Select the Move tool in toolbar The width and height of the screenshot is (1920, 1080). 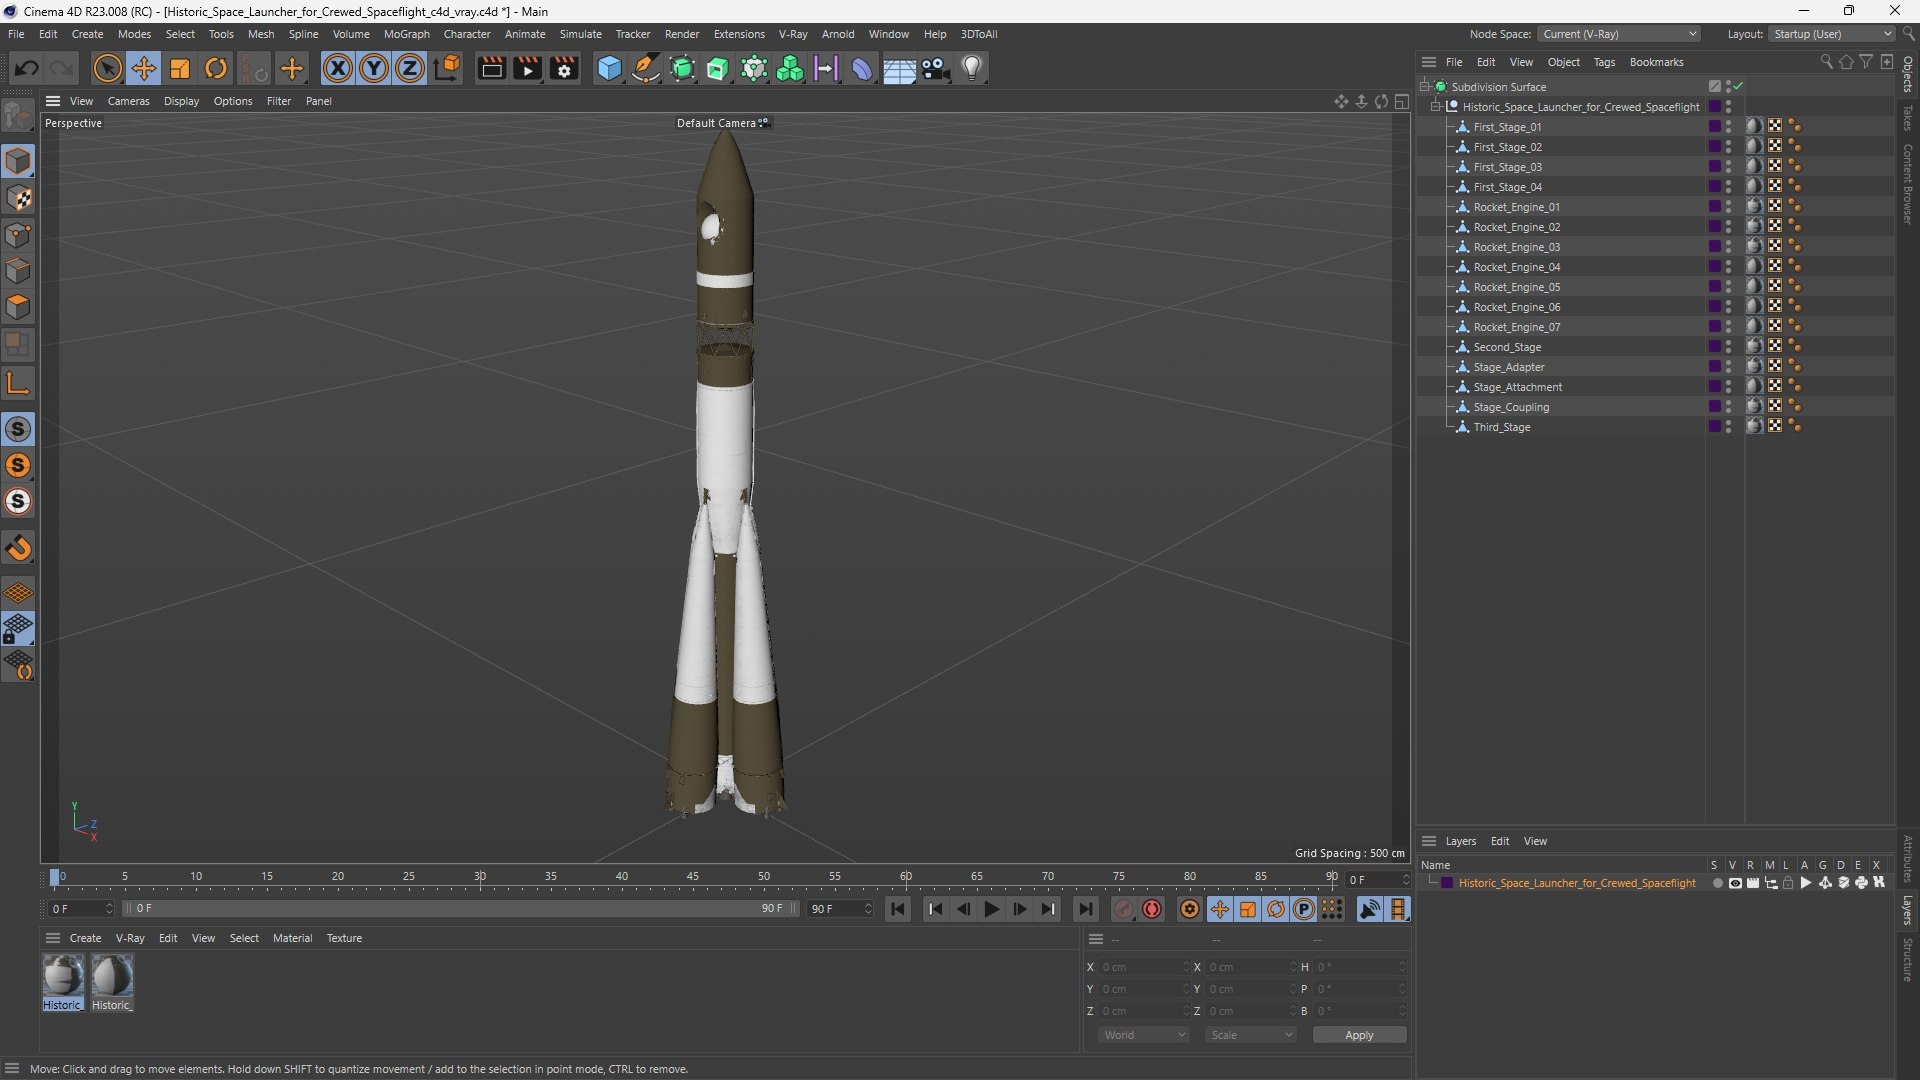[144, 68]
